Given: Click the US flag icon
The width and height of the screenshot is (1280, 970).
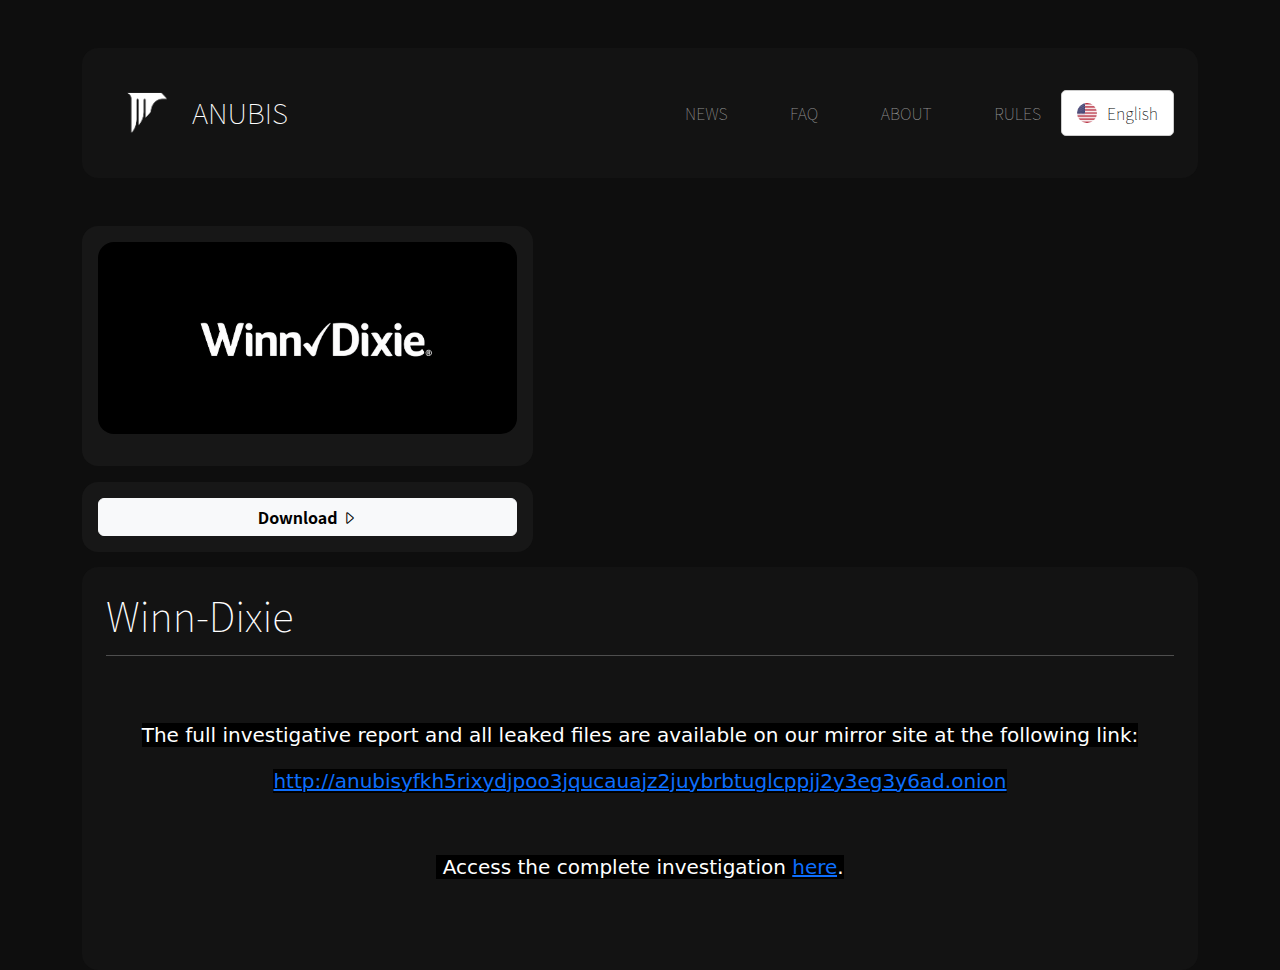Looking at the screenshot, I should click(1087, 113).
